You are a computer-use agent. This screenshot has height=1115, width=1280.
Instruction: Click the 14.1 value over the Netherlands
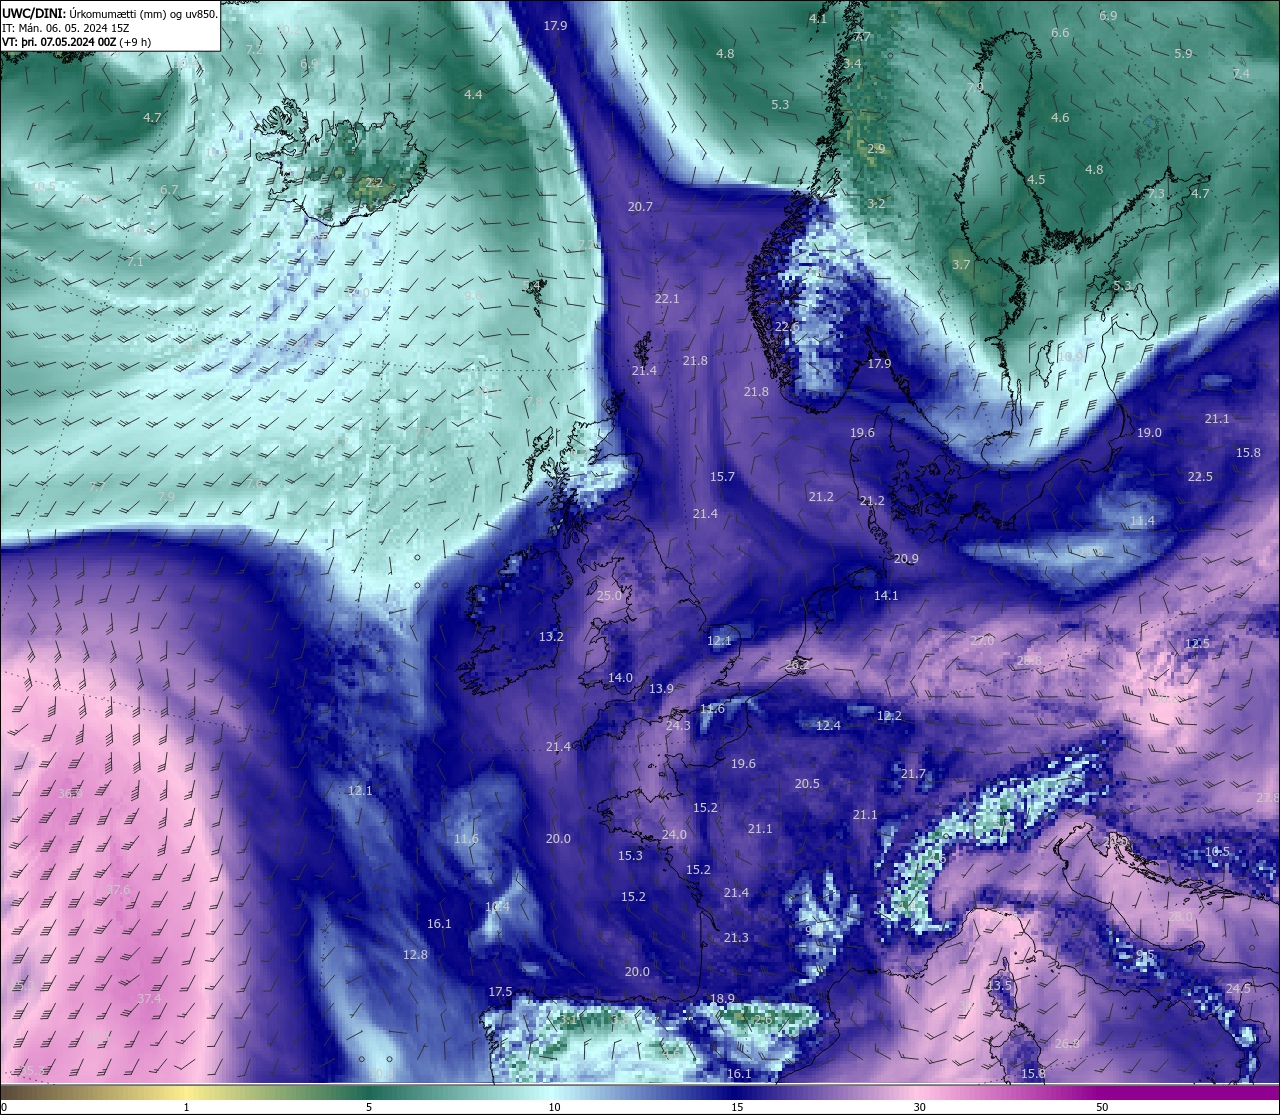click(x=886, y=596)
